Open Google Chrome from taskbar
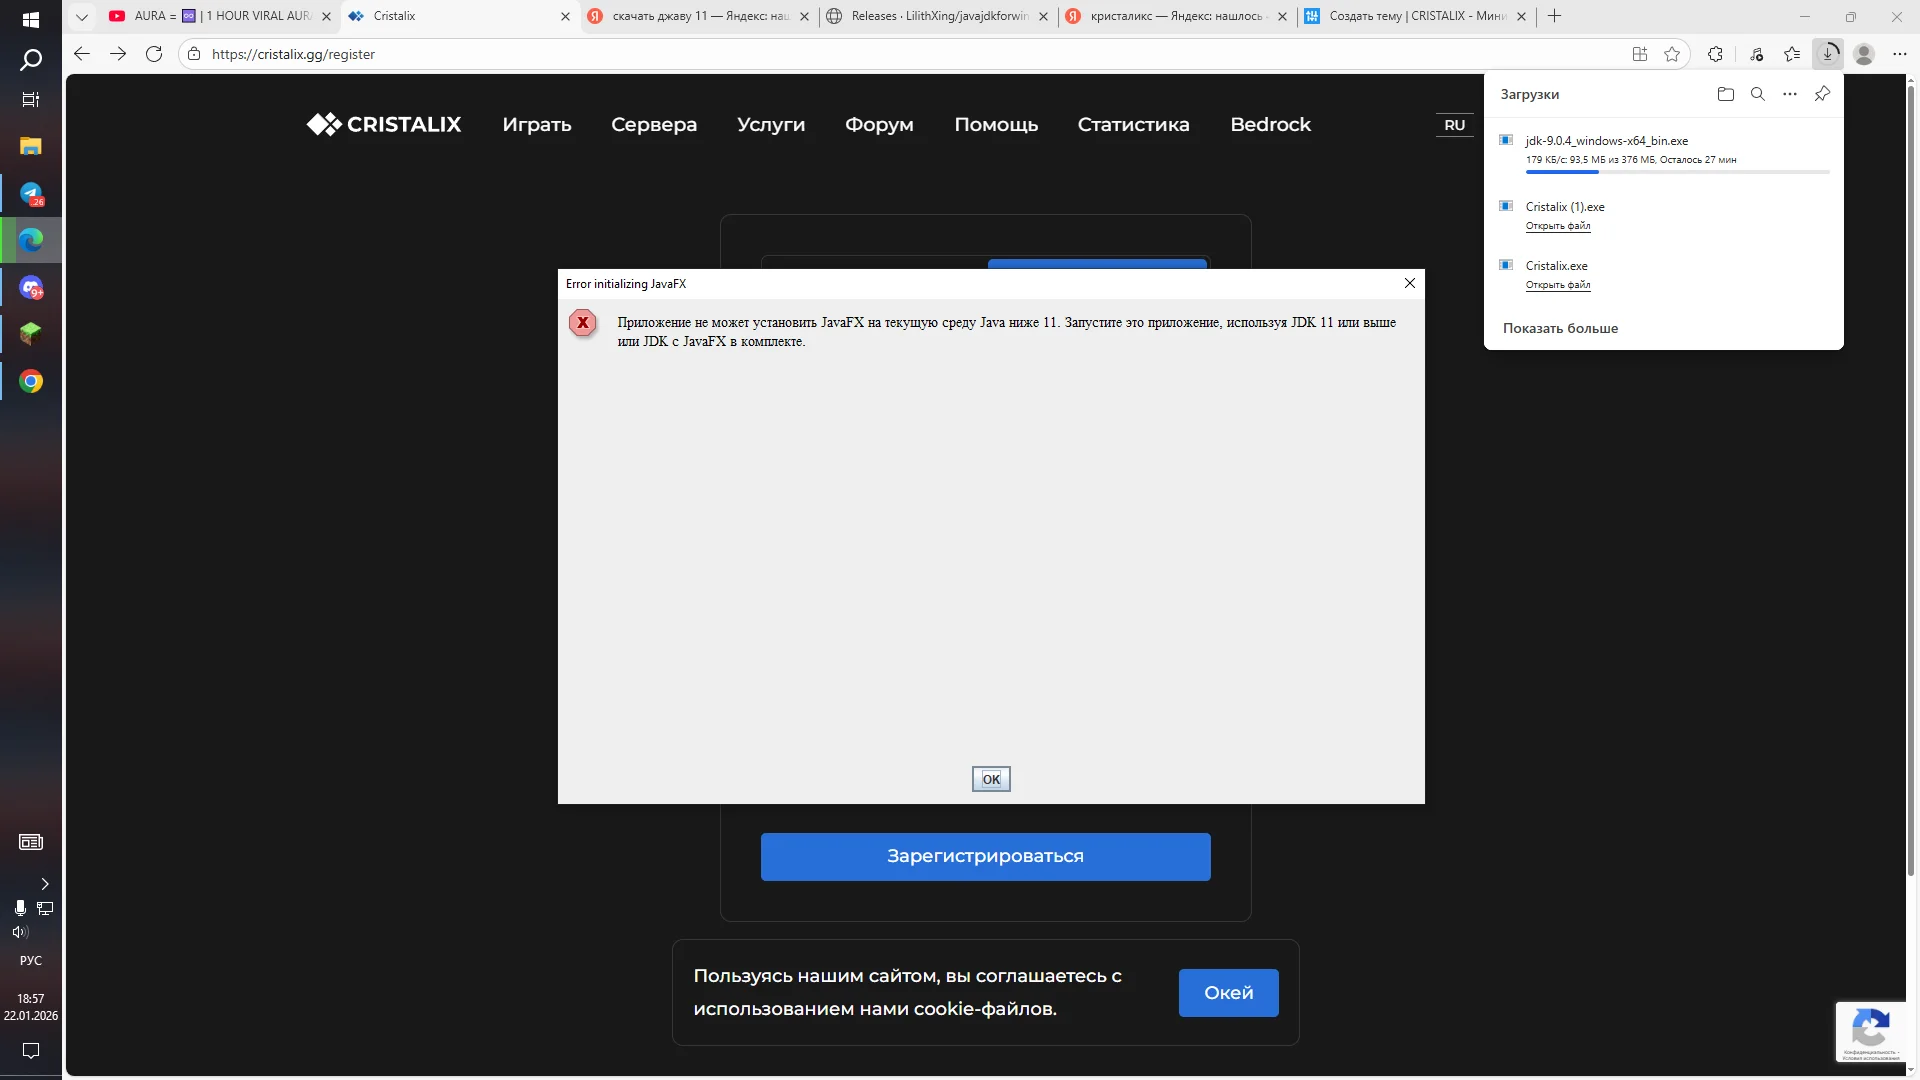 click(31, 381)
